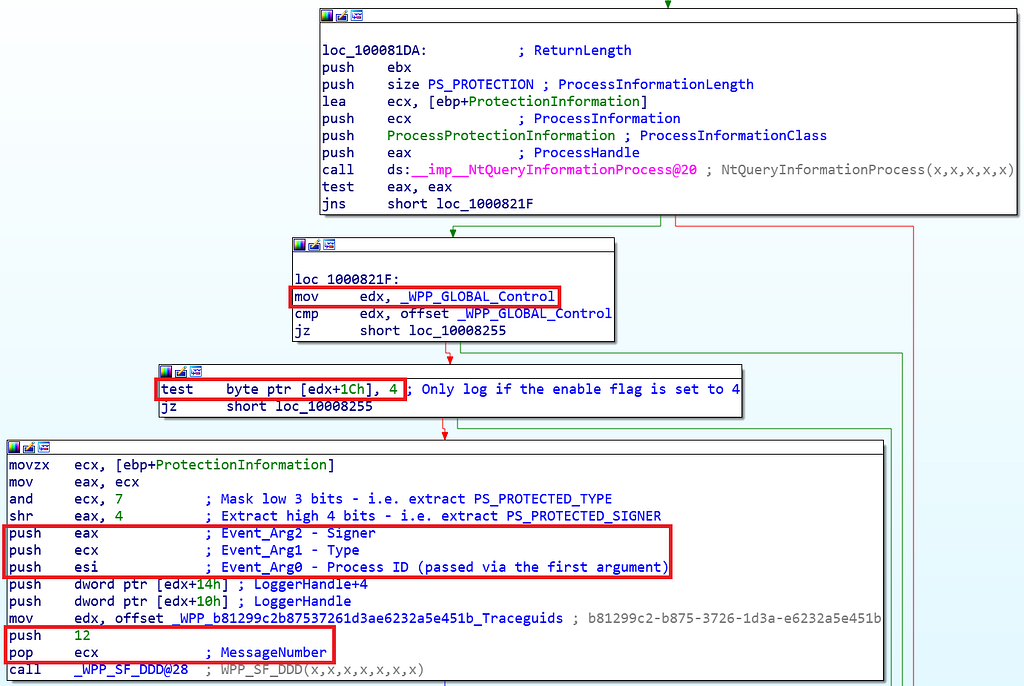The image size is (1024, 686).
Task: Select the 'mov eax, ecx' instruction
Action: click(x=74, y=482)
